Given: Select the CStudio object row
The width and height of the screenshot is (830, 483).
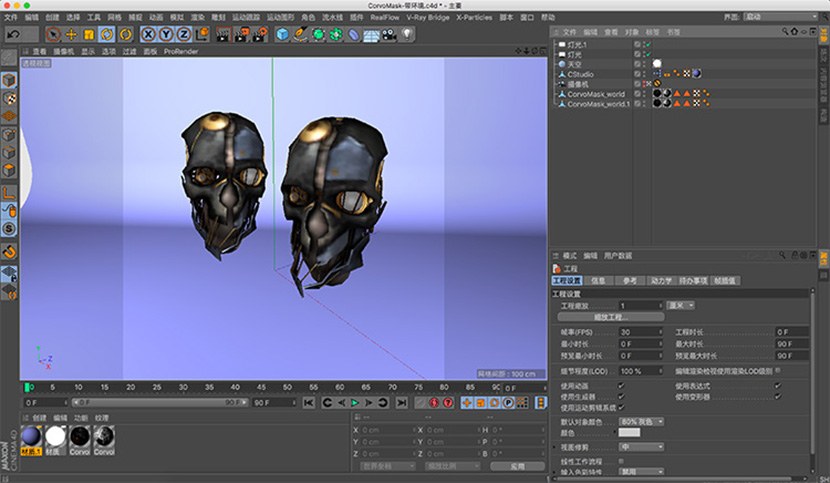Looking at the screenshot, I should point(580,74).
